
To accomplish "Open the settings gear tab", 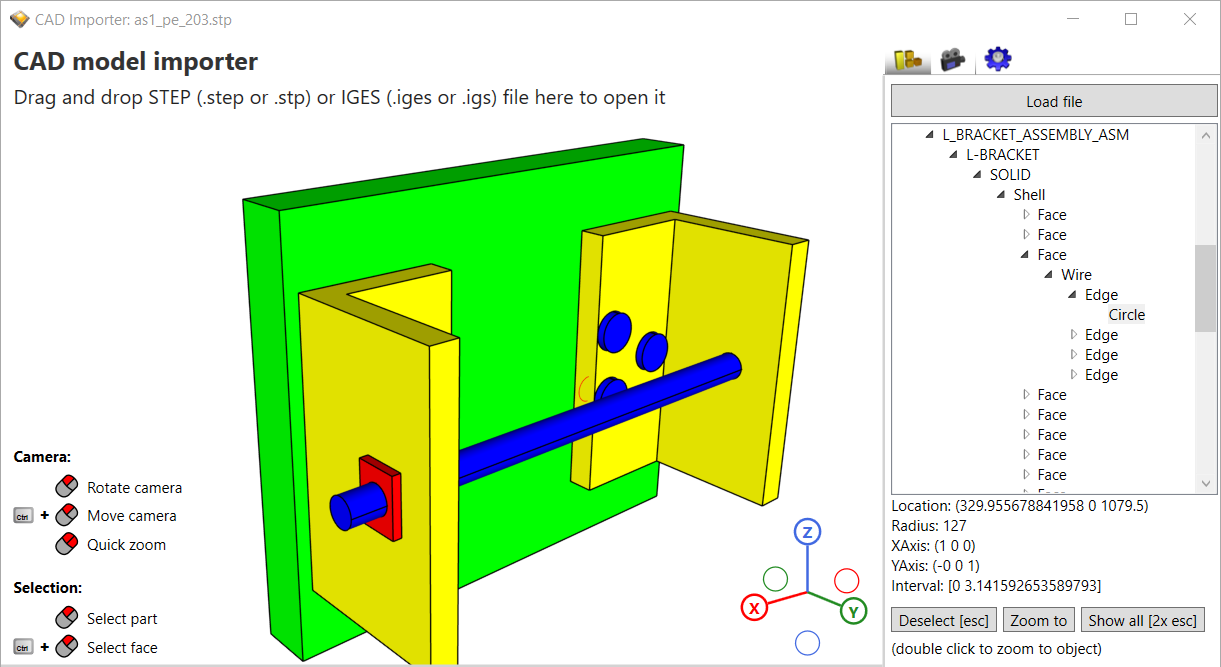I will click(x=997, y=58).
